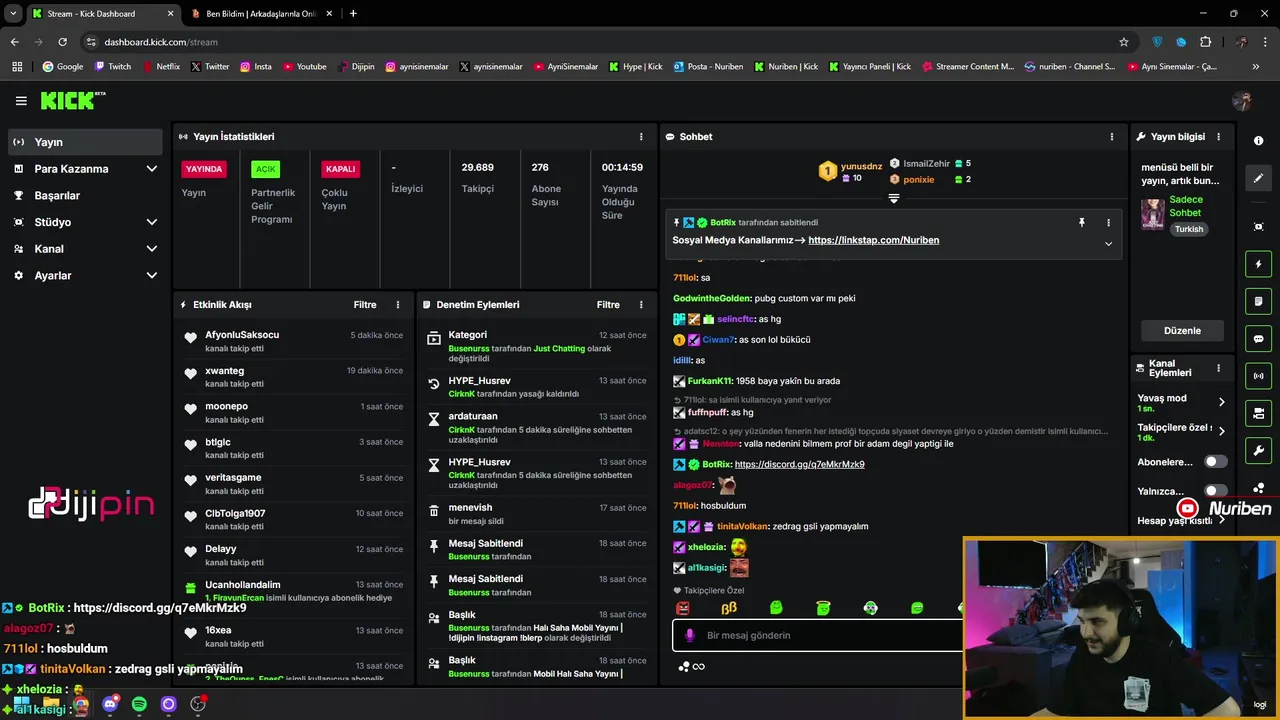This screenshot has width=1280, height=720.
Task: Collapse the chat leaderboard arrow
Action: pos(894,198)
